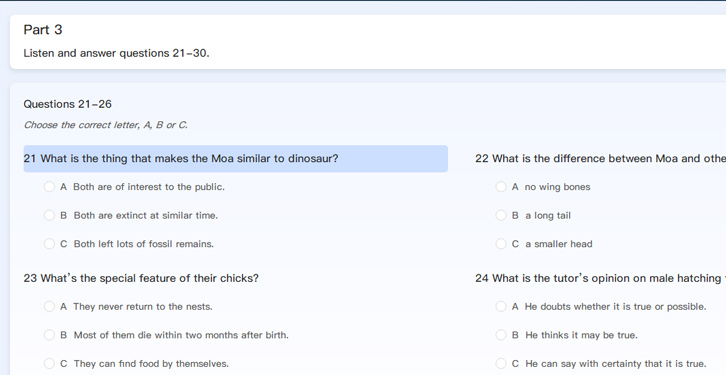This screenshot has height=375, width=726.
Task: Pick 'Both left lots of fossil remains'
Action: point(49,244)
